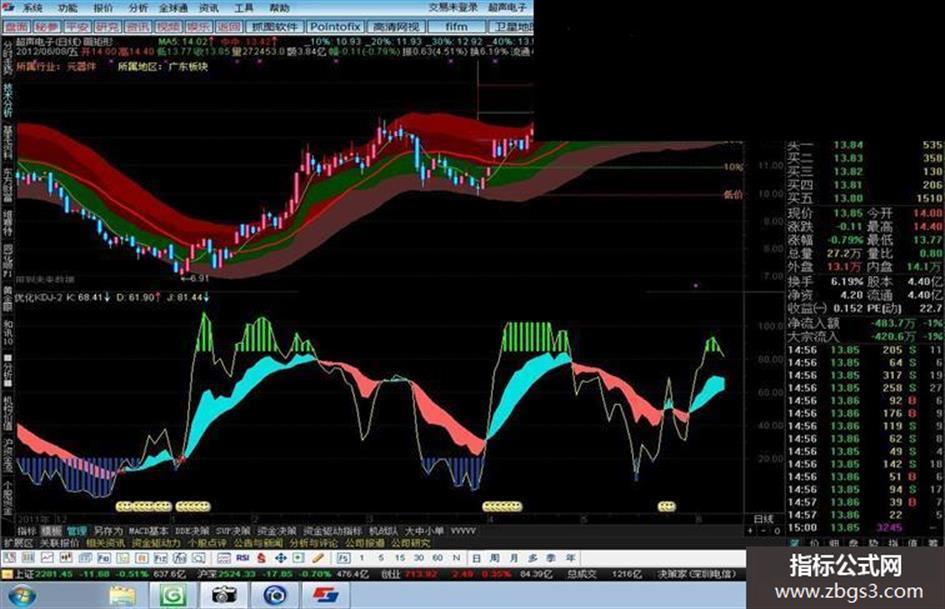Open the 帮助 menu
Viewport: 945px width, 609px height.
[x=279, y=8]
